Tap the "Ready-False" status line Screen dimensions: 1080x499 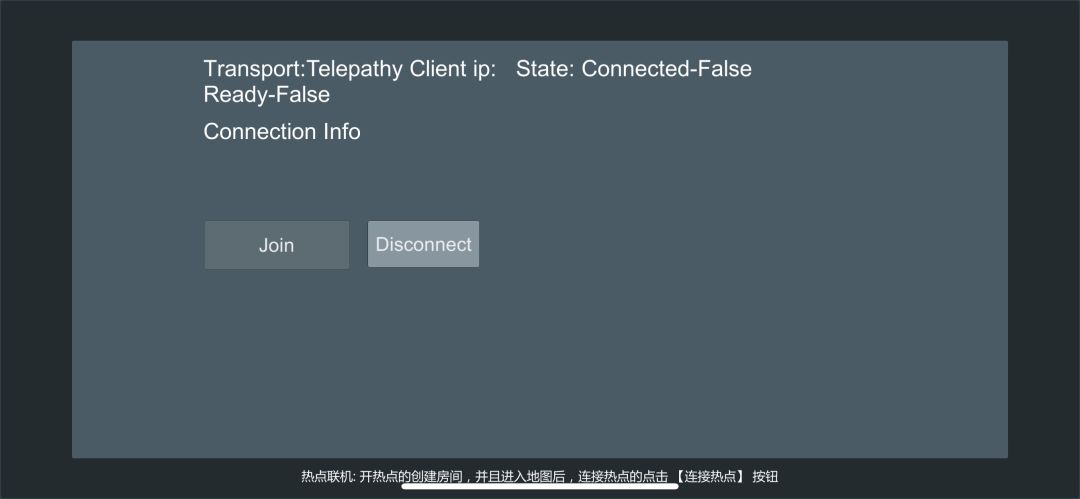(x=266, y=95)
